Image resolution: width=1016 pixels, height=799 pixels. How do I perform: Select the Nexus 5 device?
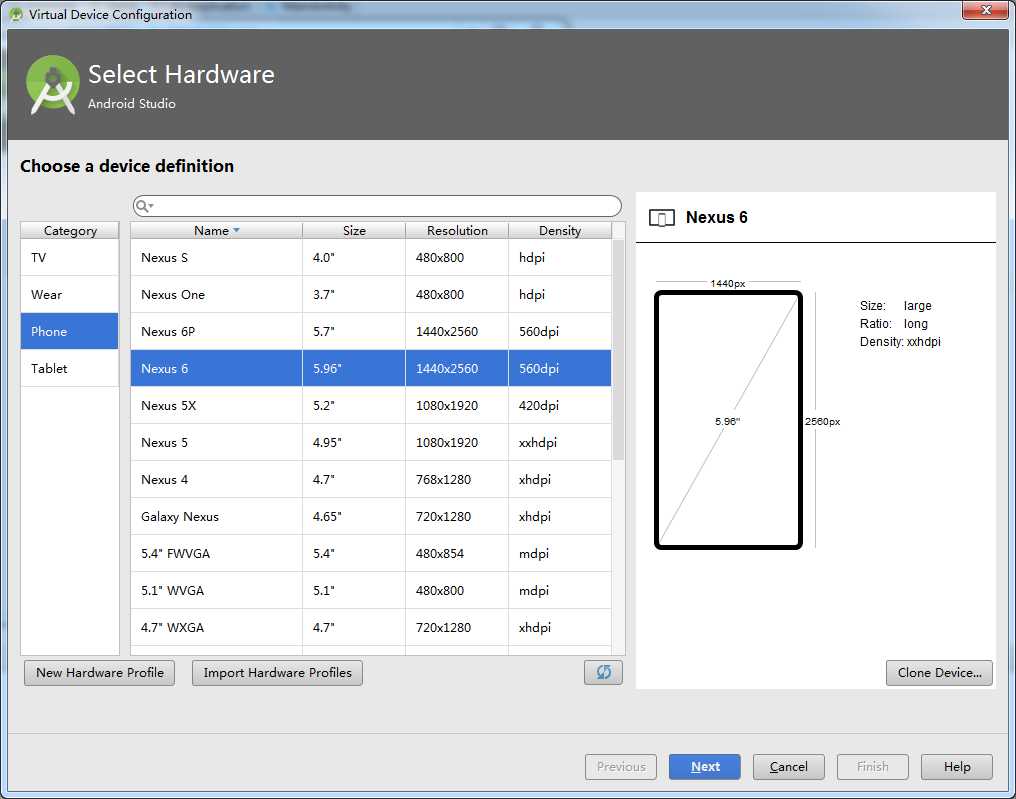tap(371, 442)
